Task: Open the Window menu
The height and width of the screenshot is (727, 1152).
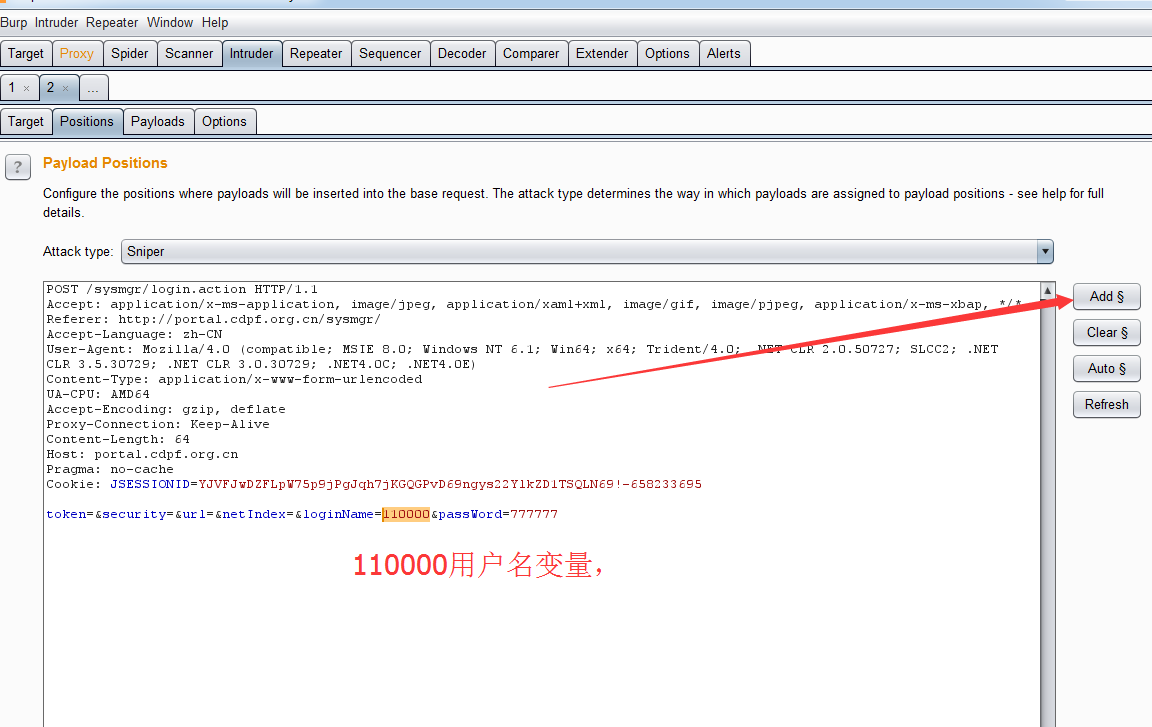Action: [170, 23]
